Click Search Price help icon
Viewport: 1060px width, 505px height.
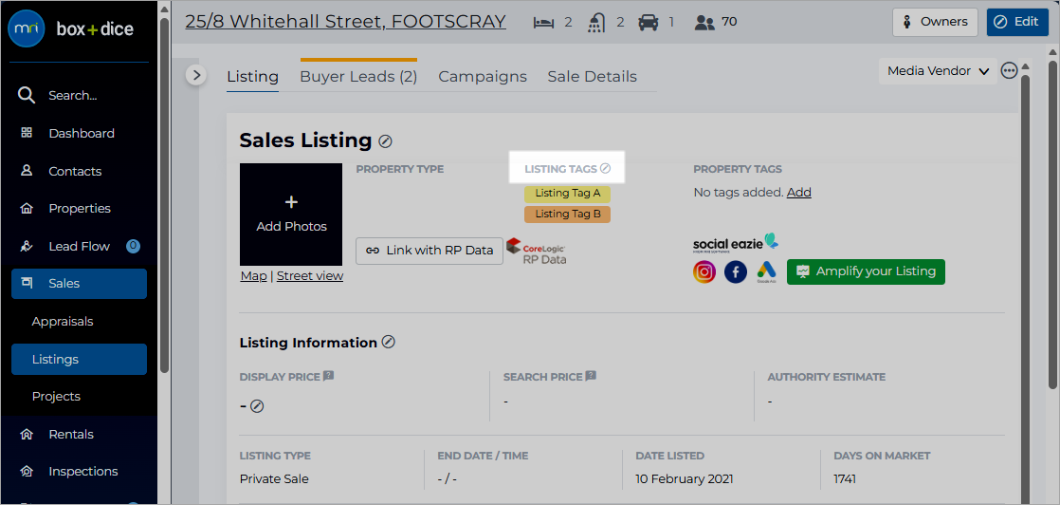pos(591,376)
